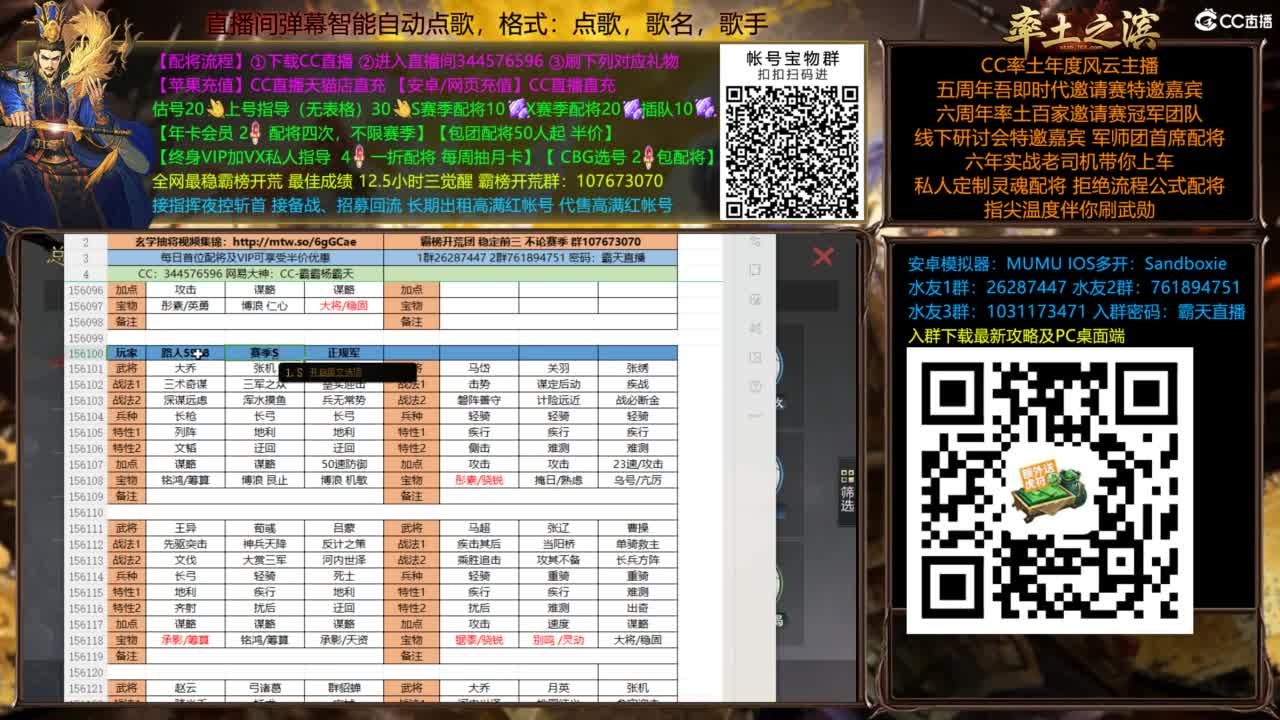
Task: Select the swap-arrows icon in the side toolbar
Action: pos(757,324)
